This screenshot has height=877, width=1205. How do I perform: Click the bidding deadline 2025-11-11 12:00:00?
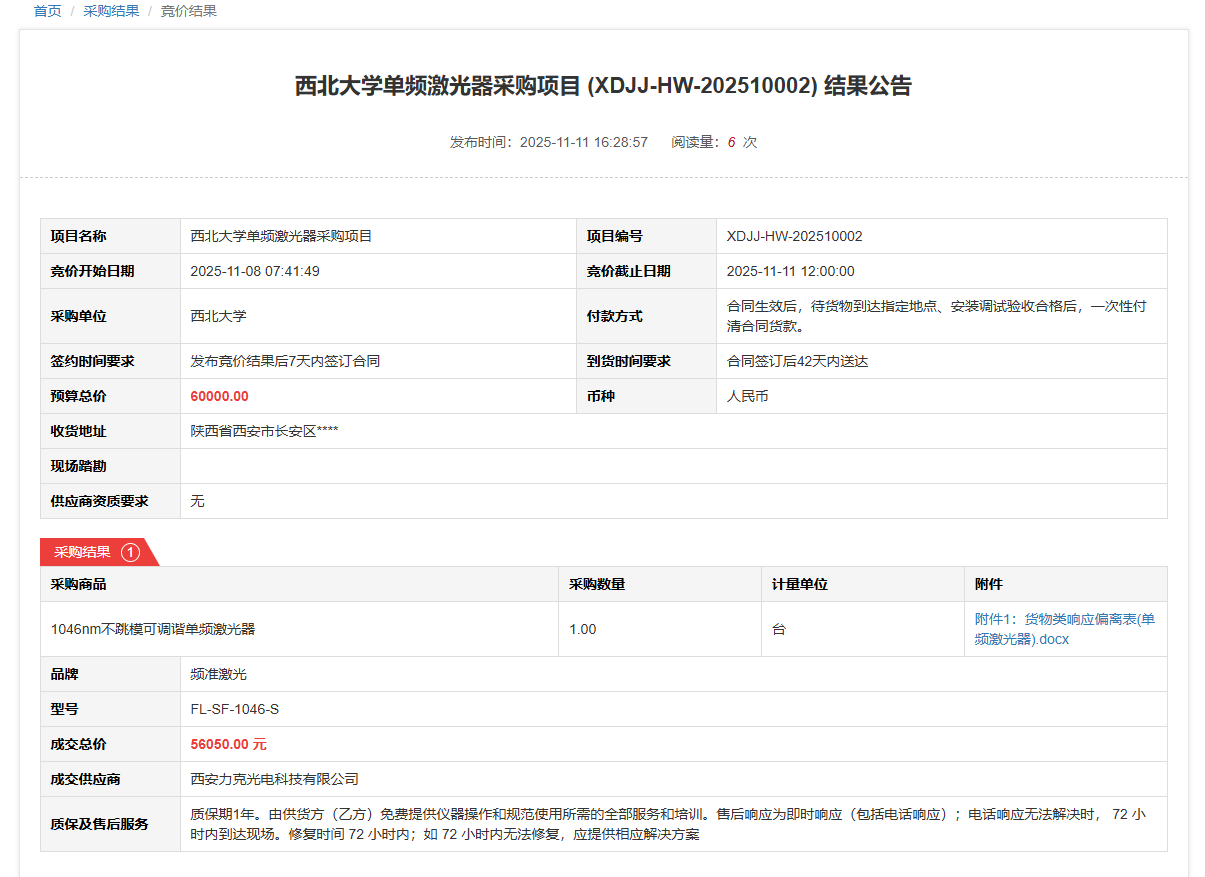coord(790,271)
